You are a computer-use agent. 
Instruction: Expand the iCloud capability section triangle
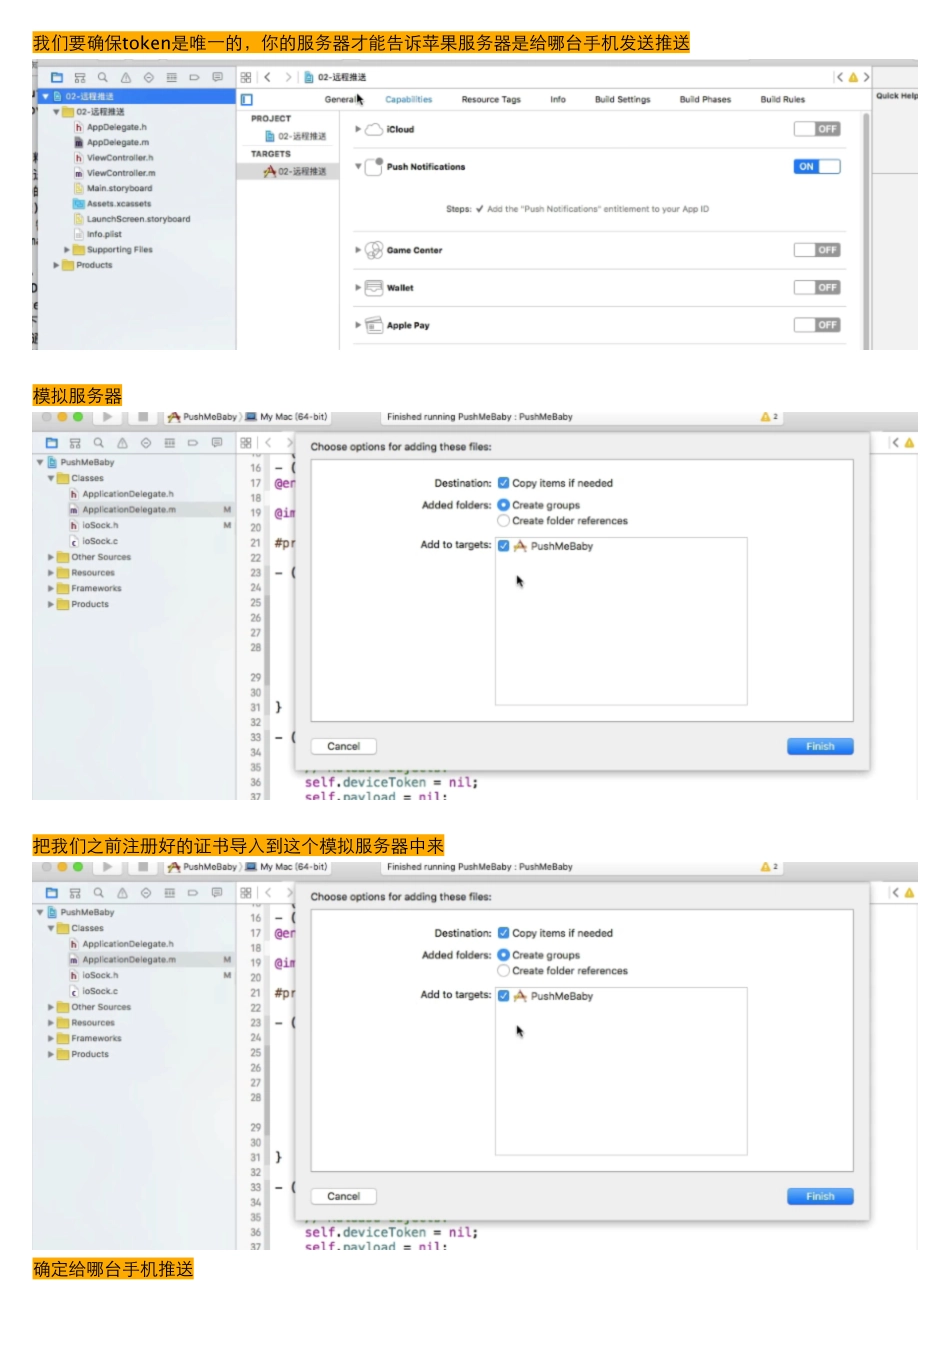(358, 129)
